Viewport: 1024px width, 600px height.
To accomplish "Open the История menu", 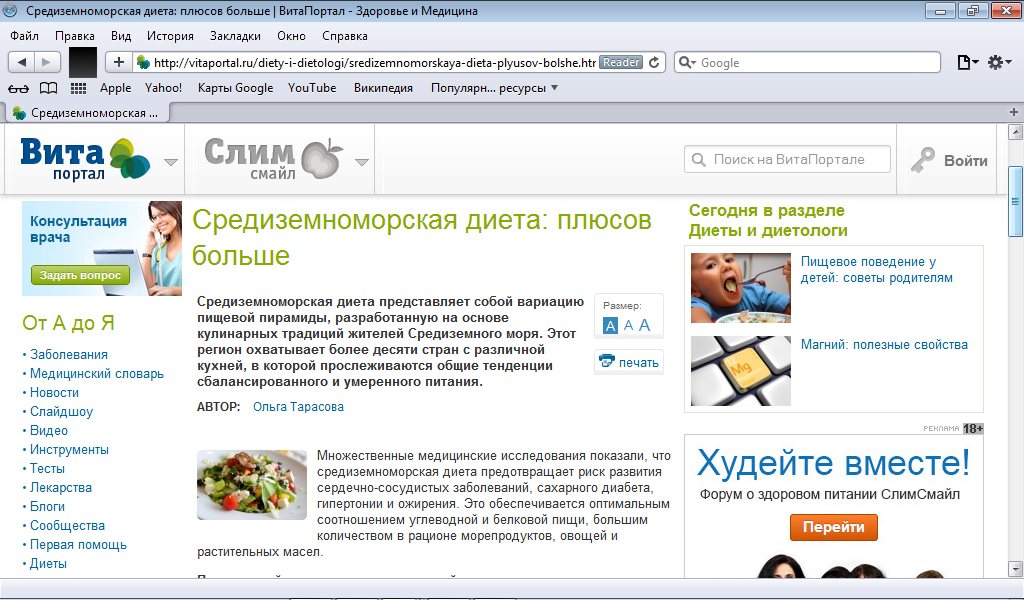I will point(170,36).
